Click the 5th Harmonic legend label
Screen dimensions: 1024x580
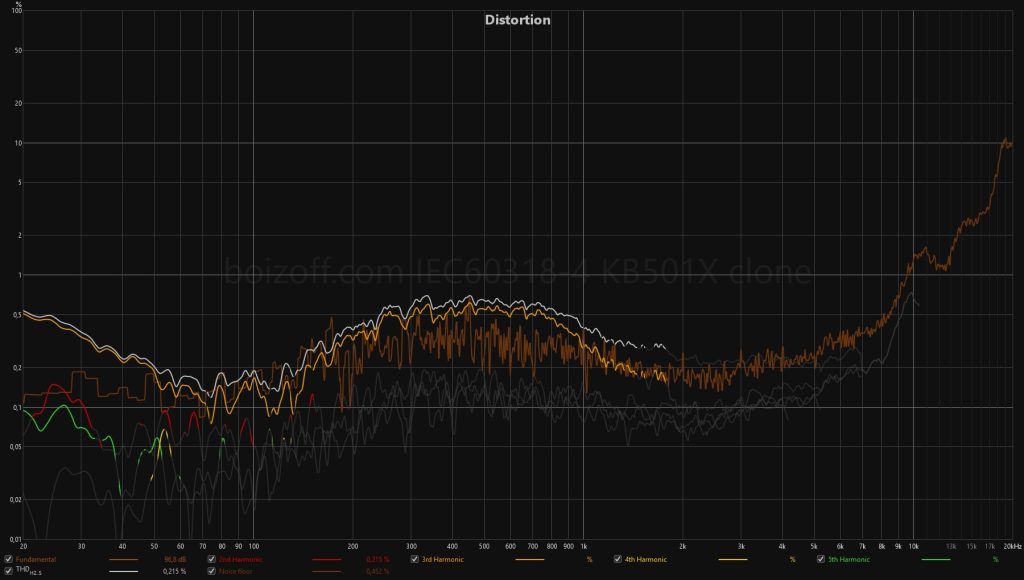point(849,560)
